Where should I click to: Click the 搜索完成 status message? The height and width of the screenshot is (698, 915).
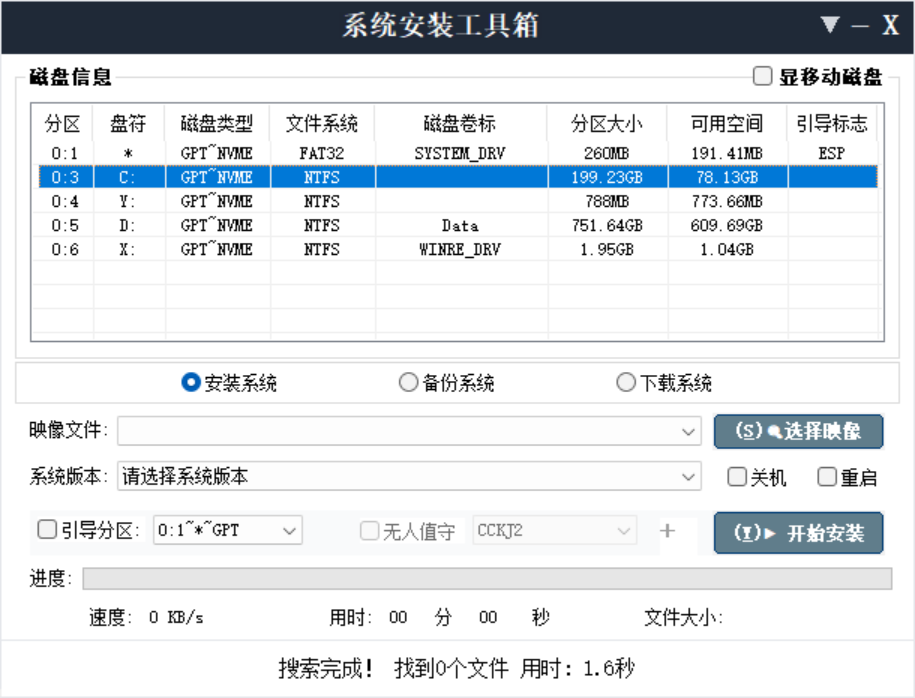(x=456, y=668)
